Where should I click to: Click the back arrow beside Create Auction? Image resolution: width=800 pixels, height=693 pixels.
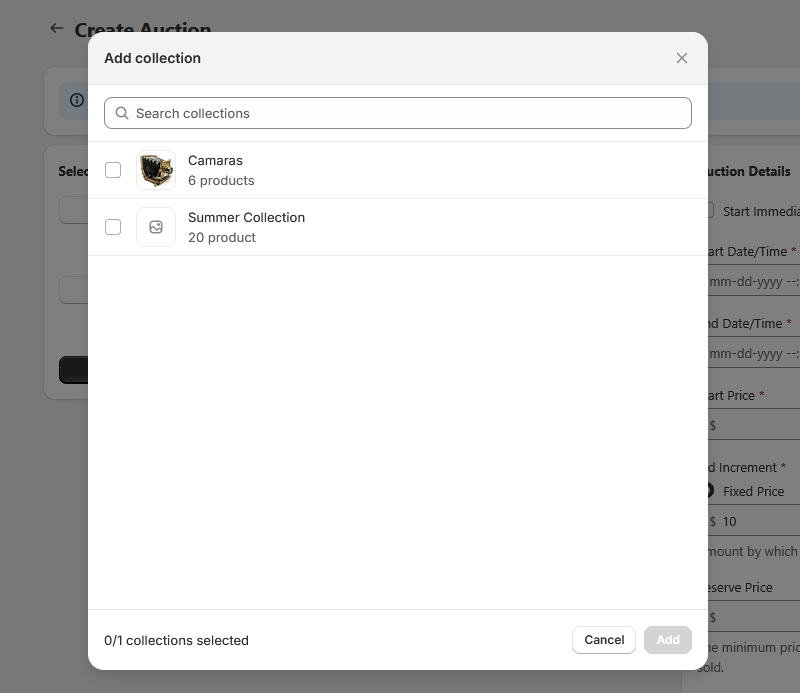coord(57,29)
